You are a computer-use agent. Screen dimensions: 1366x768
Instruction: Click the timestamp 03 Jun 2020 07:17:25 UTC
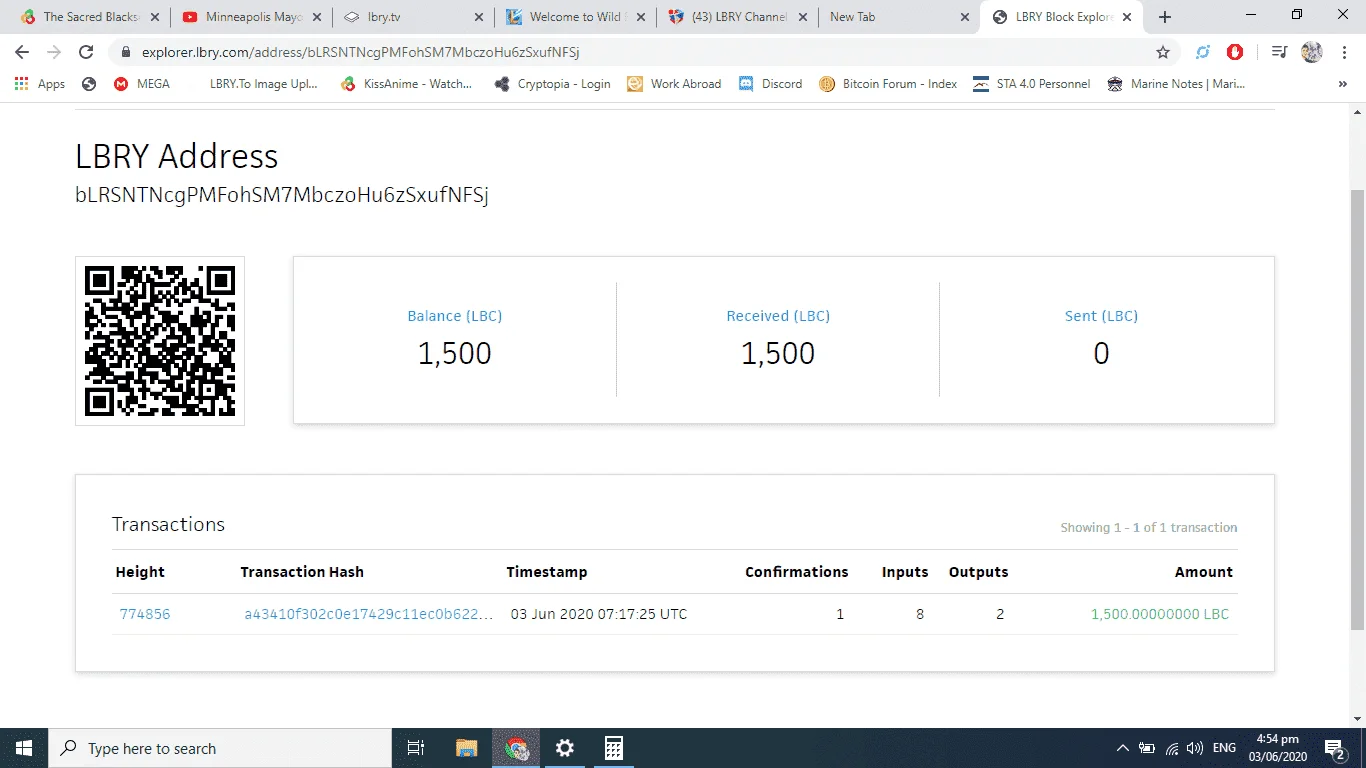click(599, 614)
